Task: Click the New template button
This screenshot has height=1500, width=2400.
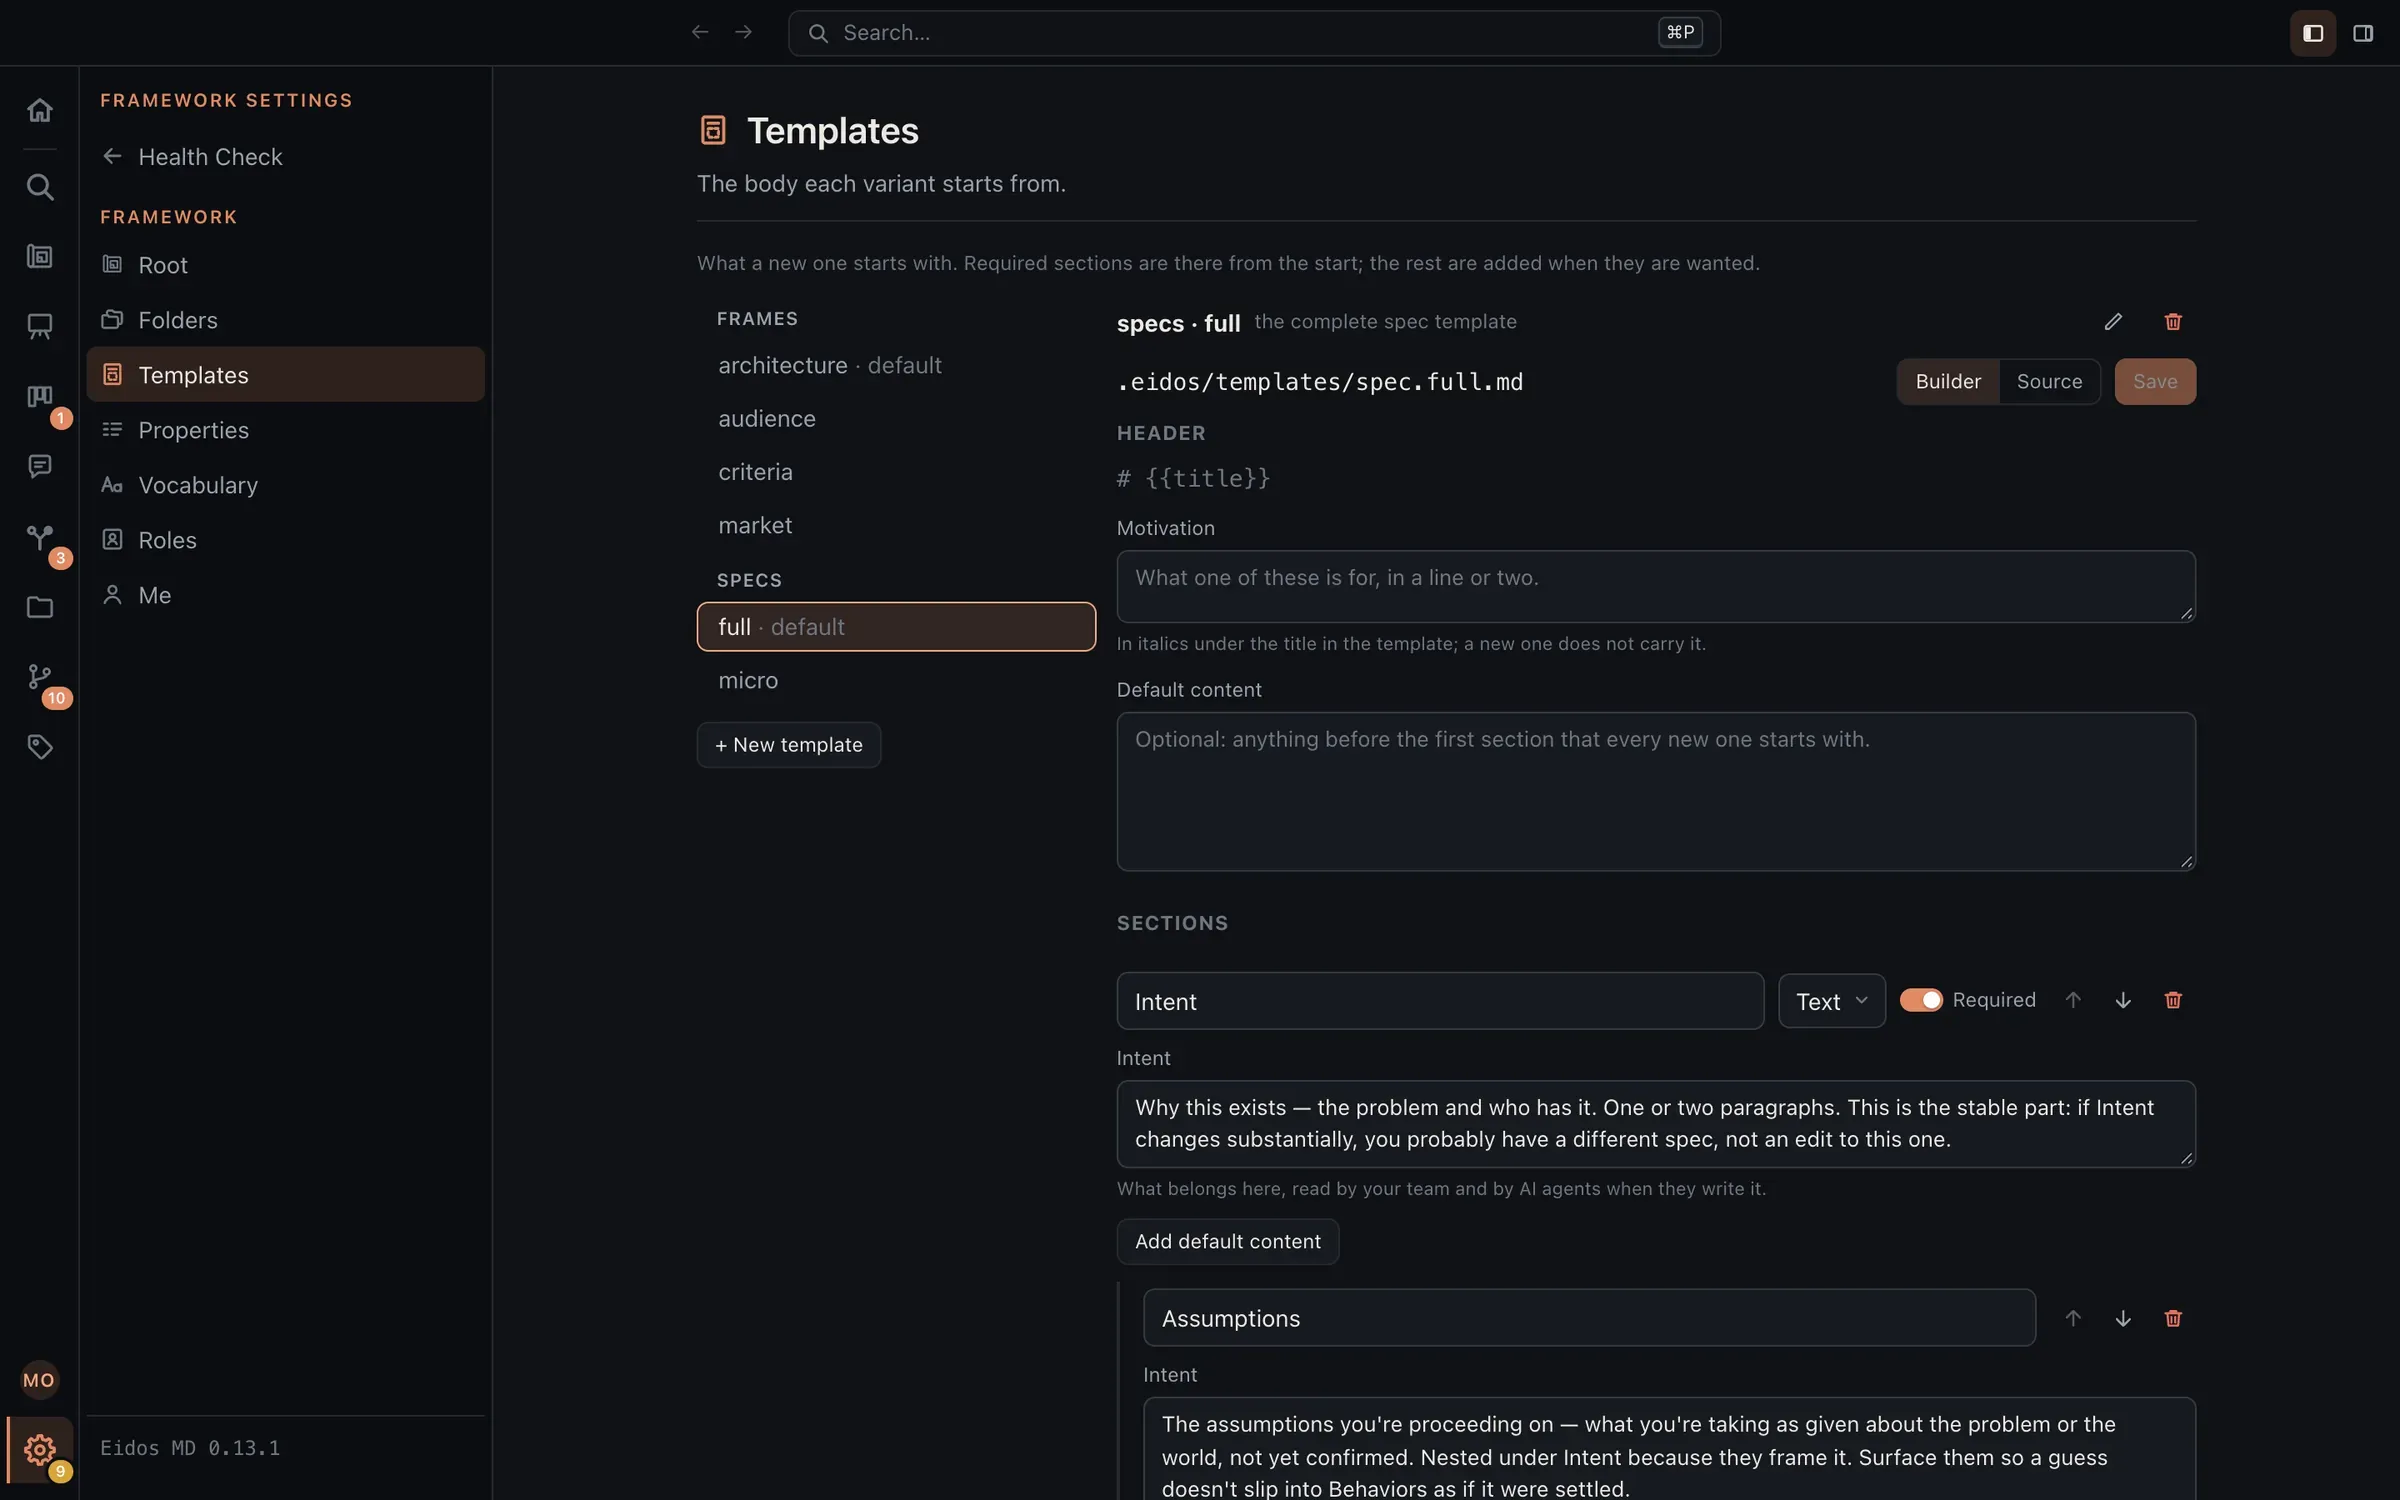Action: [x=789, y=745]
